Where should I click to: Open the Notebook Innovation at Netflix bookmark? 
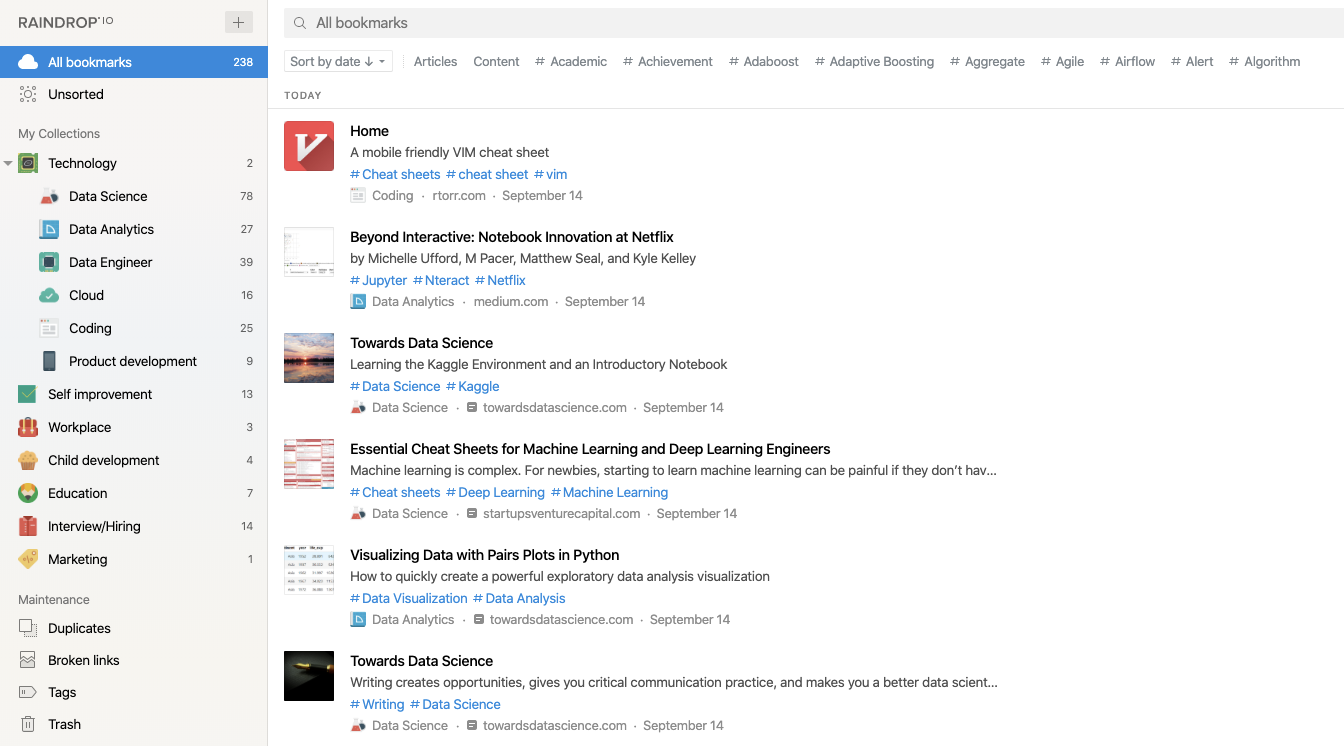coord(512,237)
